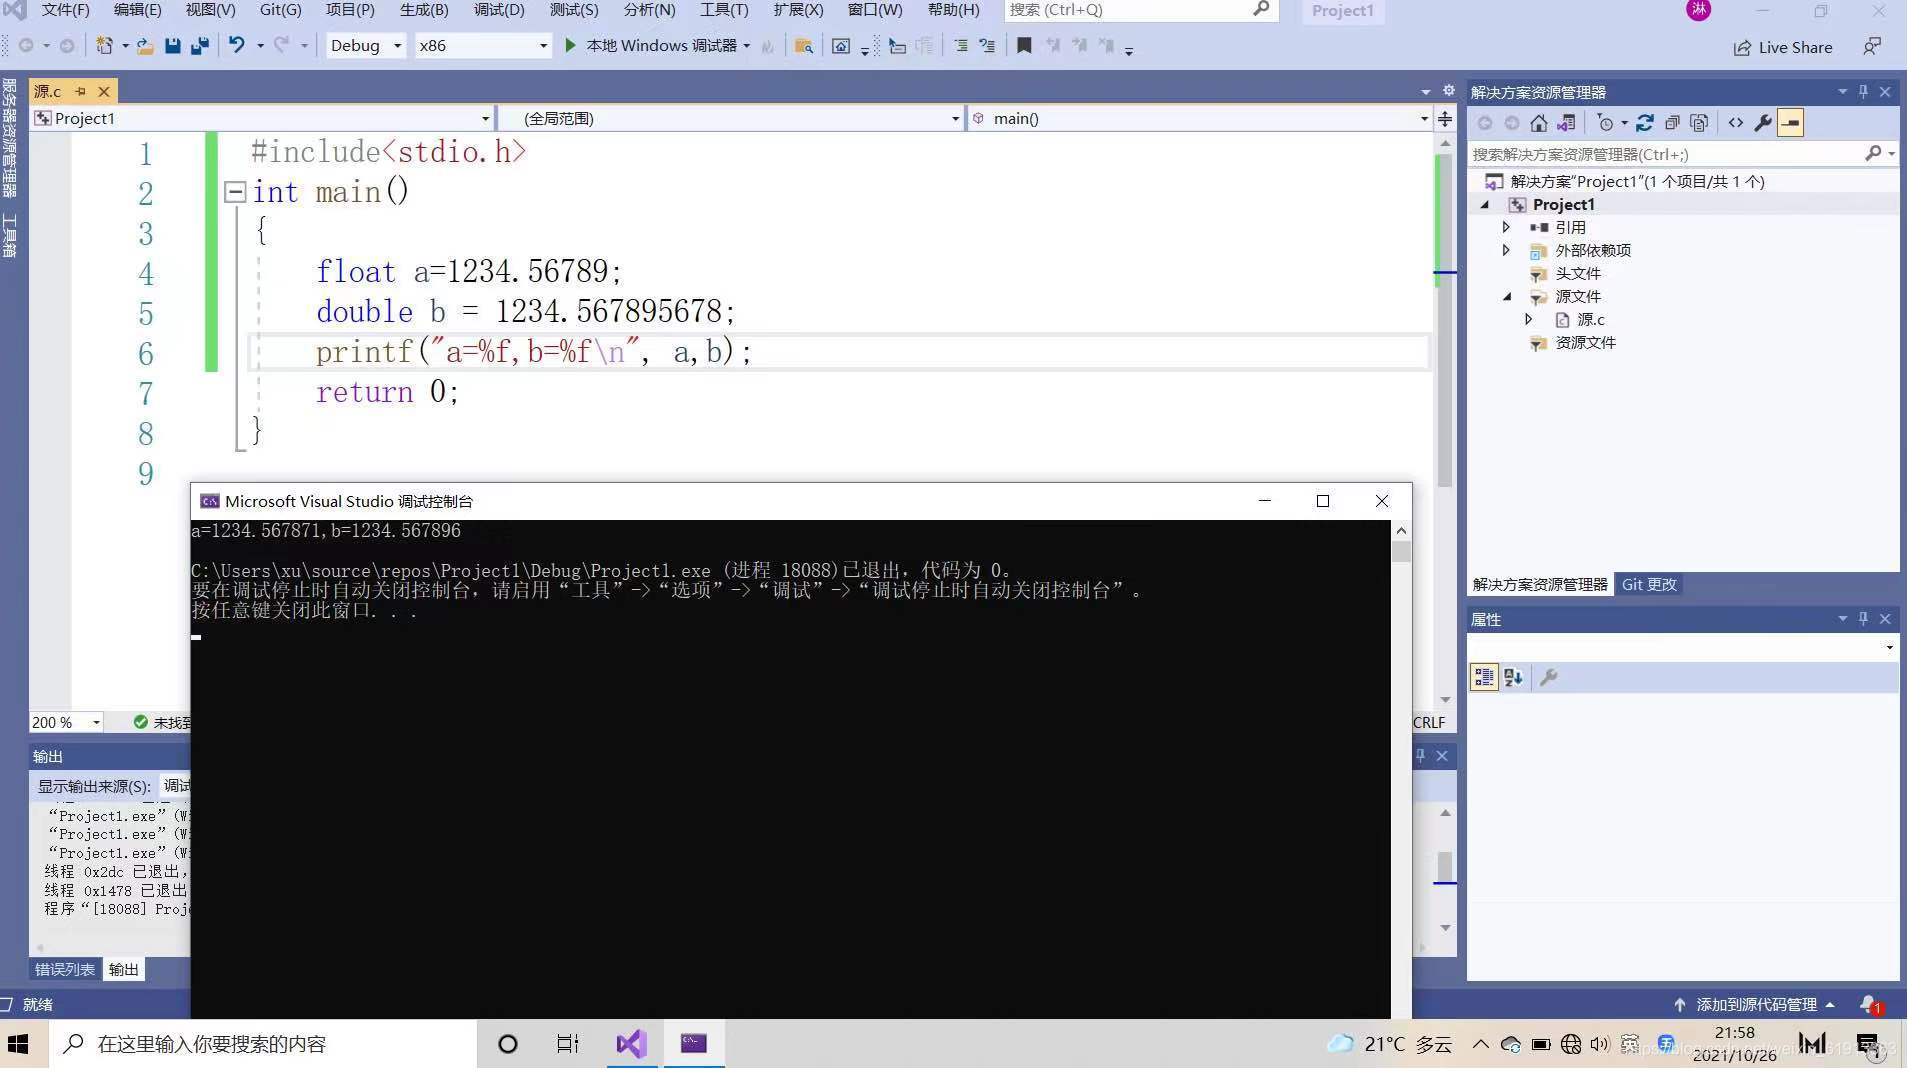
Task: Save the current file with the disk icon
Action: (x=172, y=46)
